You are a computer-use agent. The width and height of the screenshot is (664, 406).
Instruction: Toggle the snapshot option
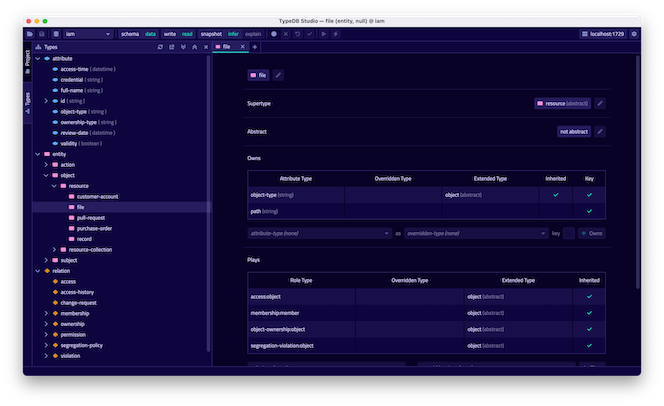coord(211,34)
